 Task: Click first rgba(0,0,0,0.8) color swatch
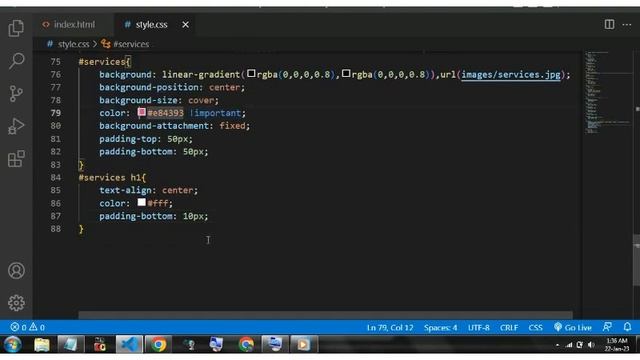click(x=251, y=73)
